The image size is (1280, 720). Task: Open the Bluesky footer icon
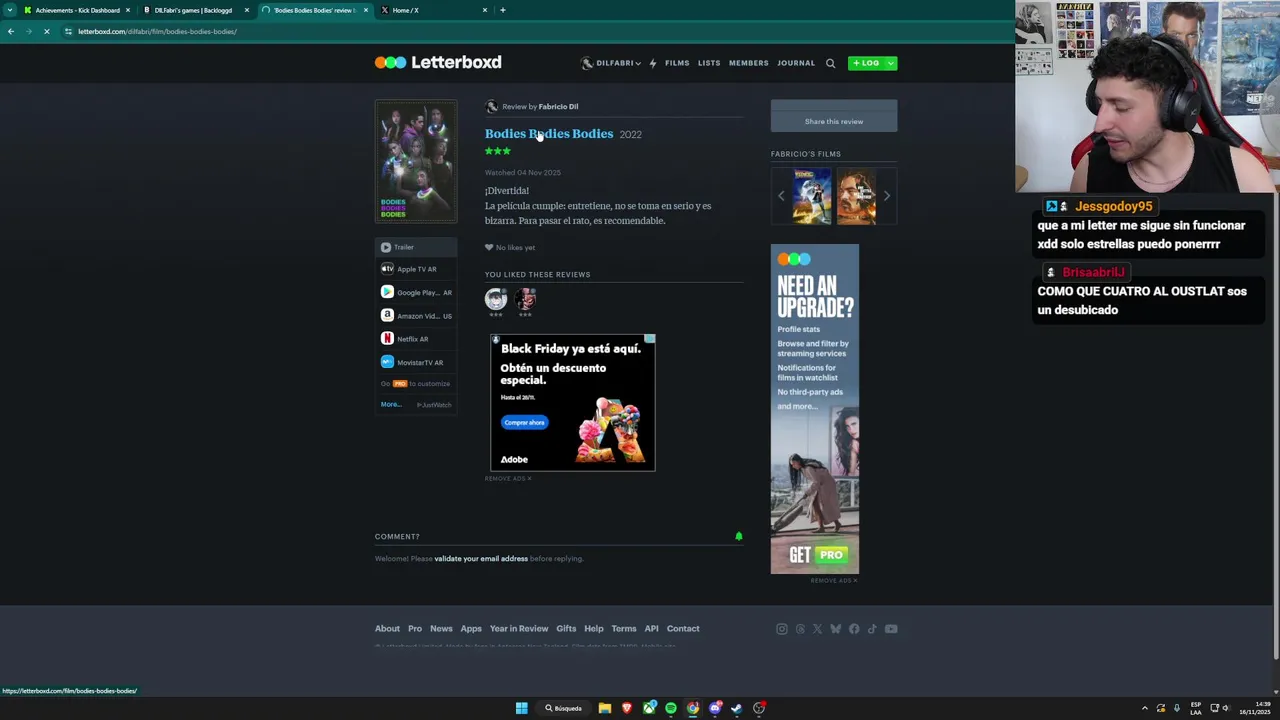835,629
